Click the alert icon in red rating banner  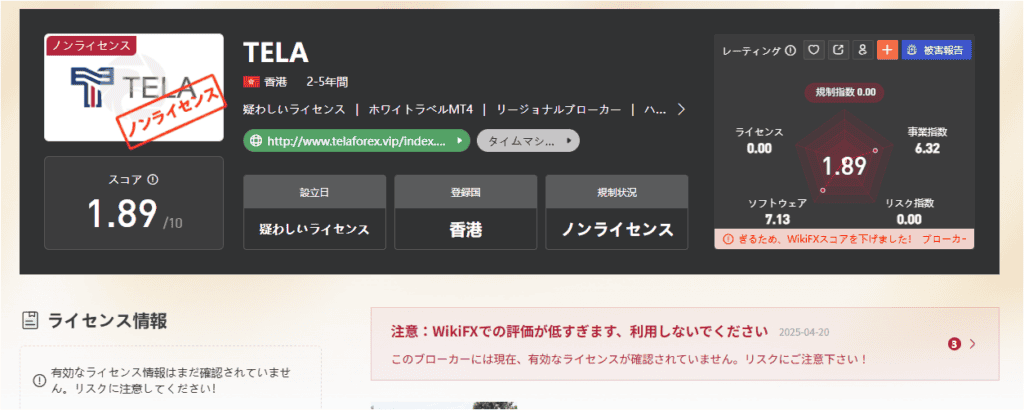pos(727,240)
